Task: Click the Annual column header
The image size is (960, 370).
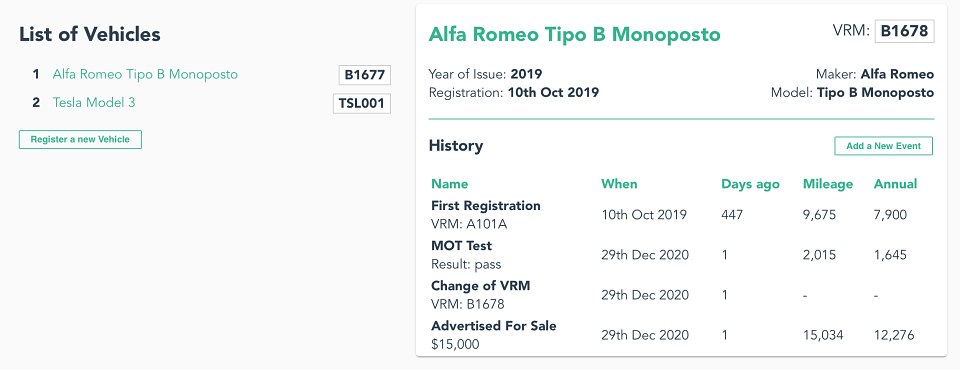Action: pyautogui.click(x=895, y=184)
